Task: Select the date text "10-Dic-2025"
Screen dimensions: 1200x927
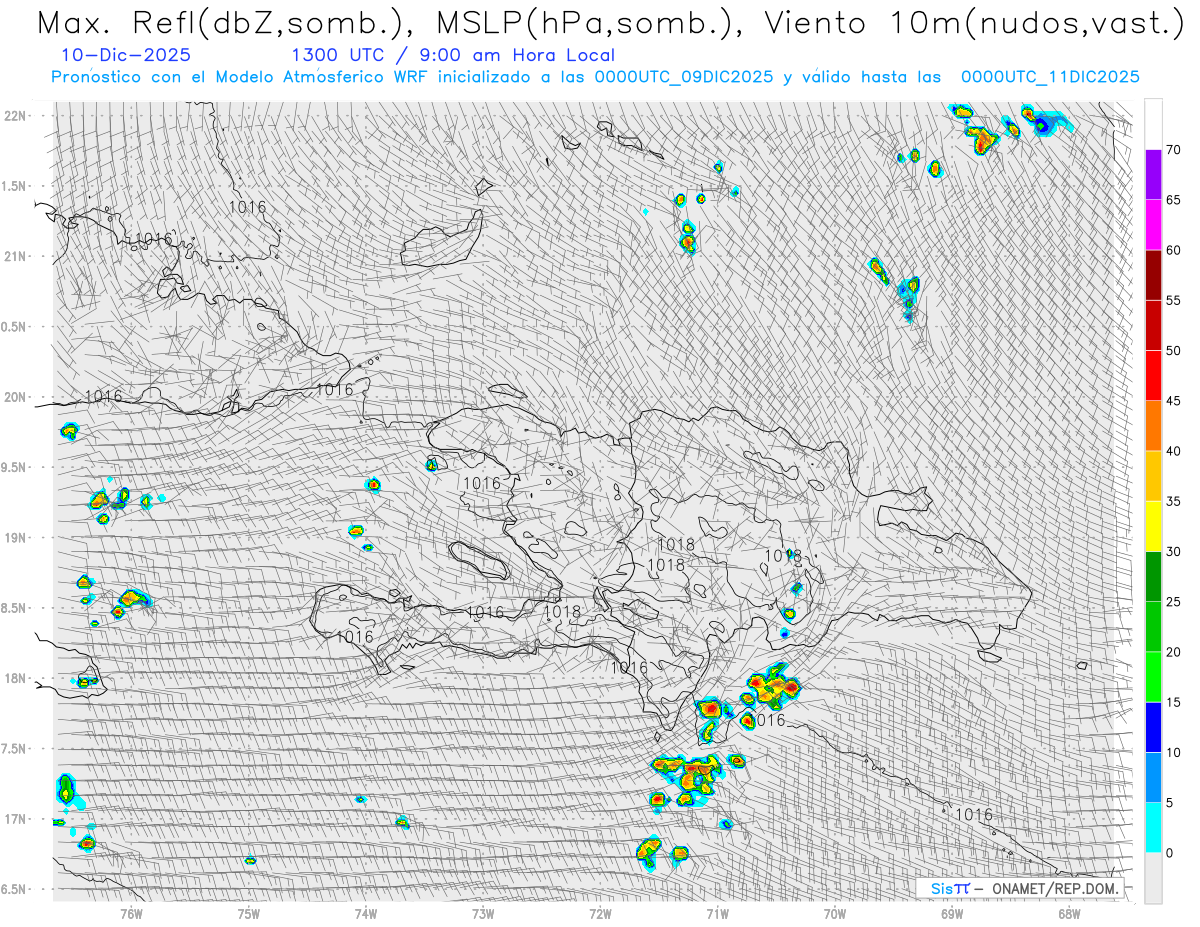Action: click(x=125, y=56)
